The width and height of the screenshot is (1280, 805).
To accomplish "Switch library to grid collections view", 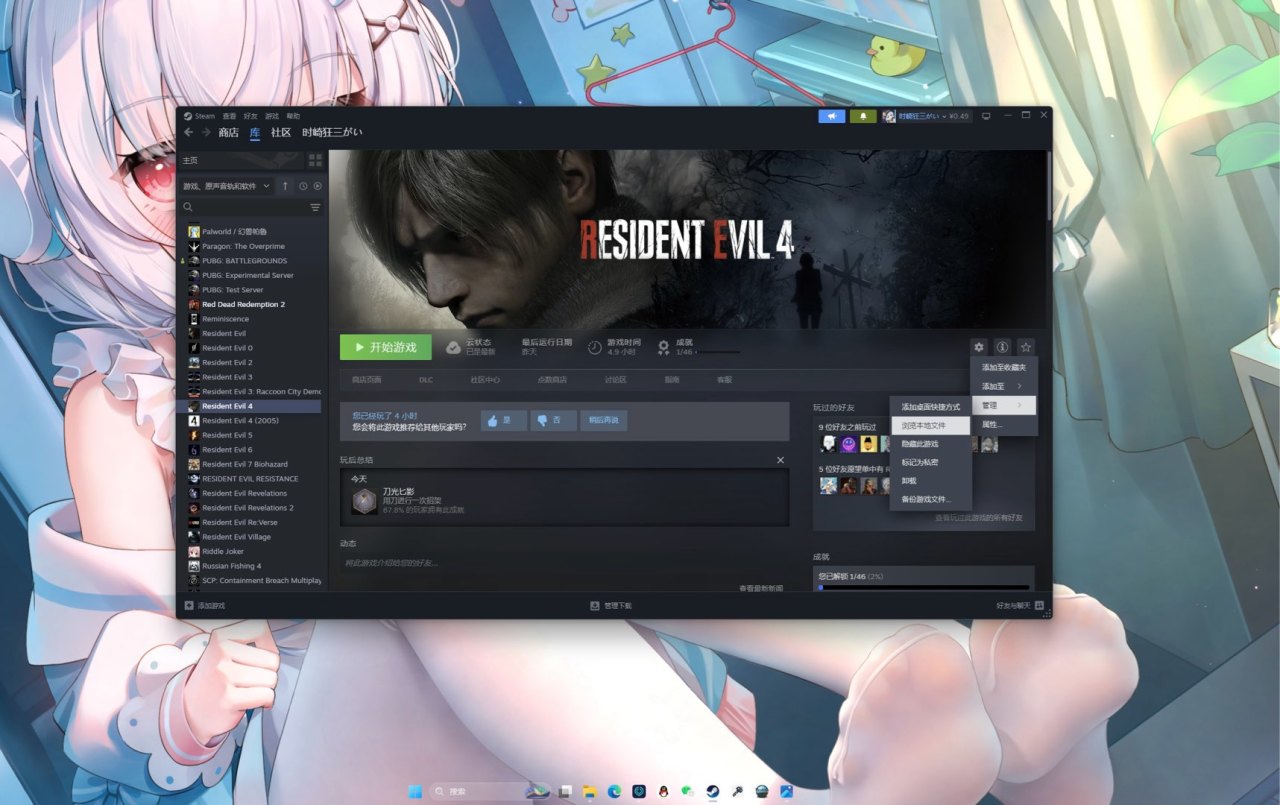I will pos(316,160).
